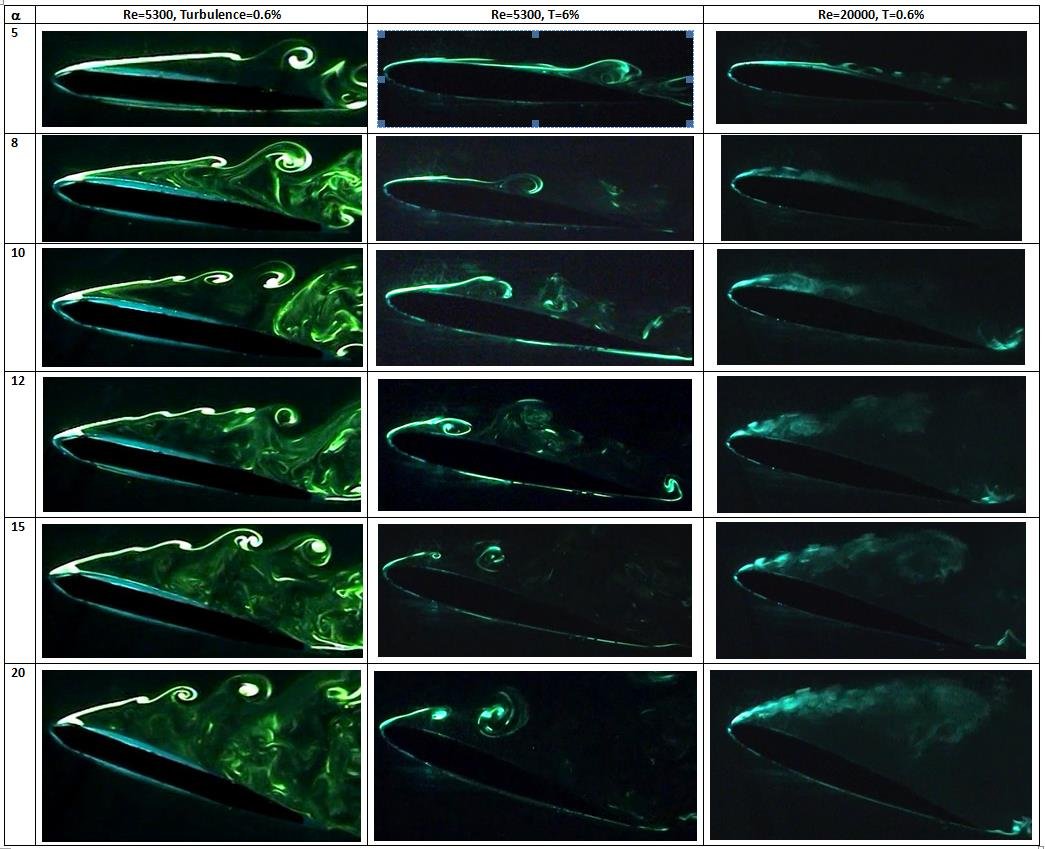Select the α=5 image under Re=5300, Turbulence=0.6%
1045x849 pixels.
pos(204,78)
